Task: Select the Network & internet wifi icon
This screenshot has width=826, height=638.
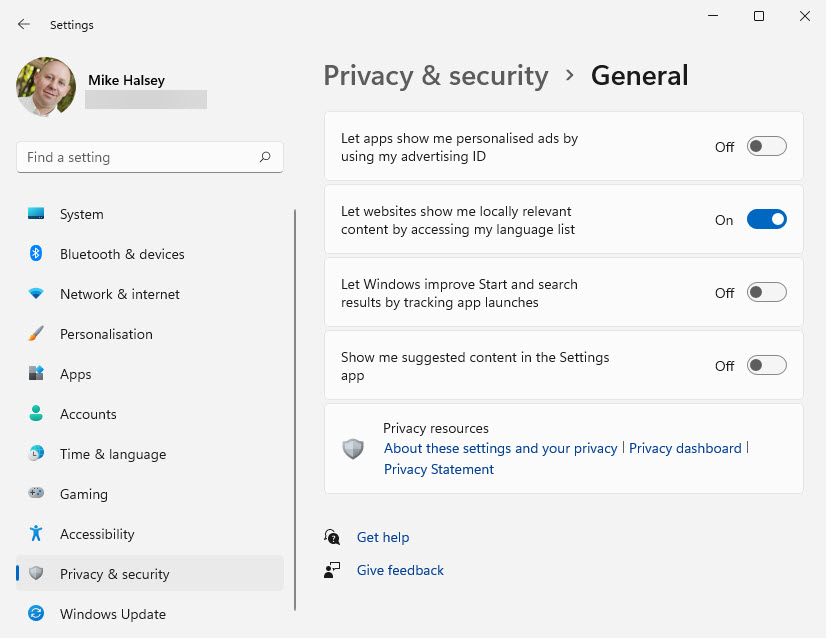Action: (36, 294)
